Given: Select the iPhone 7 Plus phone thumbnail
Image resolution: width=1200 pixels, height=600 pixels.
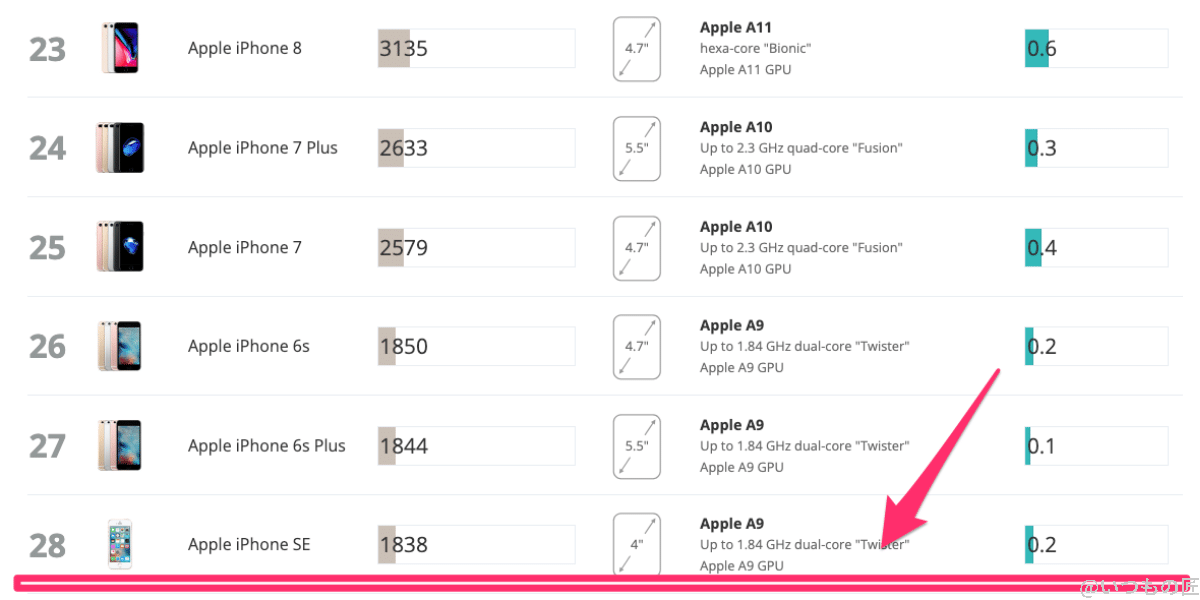Looking at the screenshot, I should (x=120, y=147).
